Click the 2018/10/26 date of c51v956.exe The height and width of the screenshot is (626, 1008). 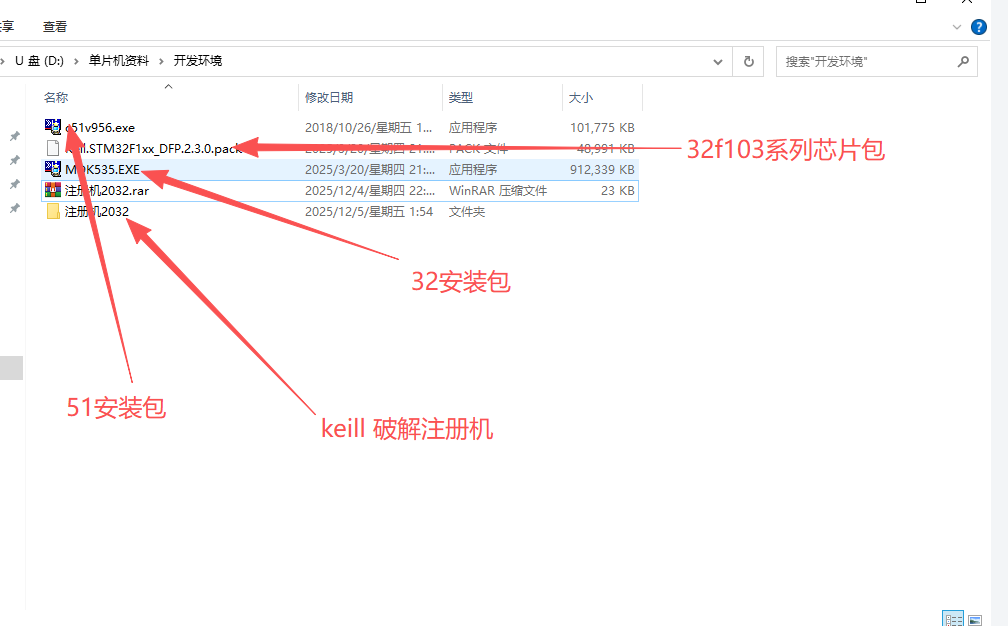[x=368, y=127]
